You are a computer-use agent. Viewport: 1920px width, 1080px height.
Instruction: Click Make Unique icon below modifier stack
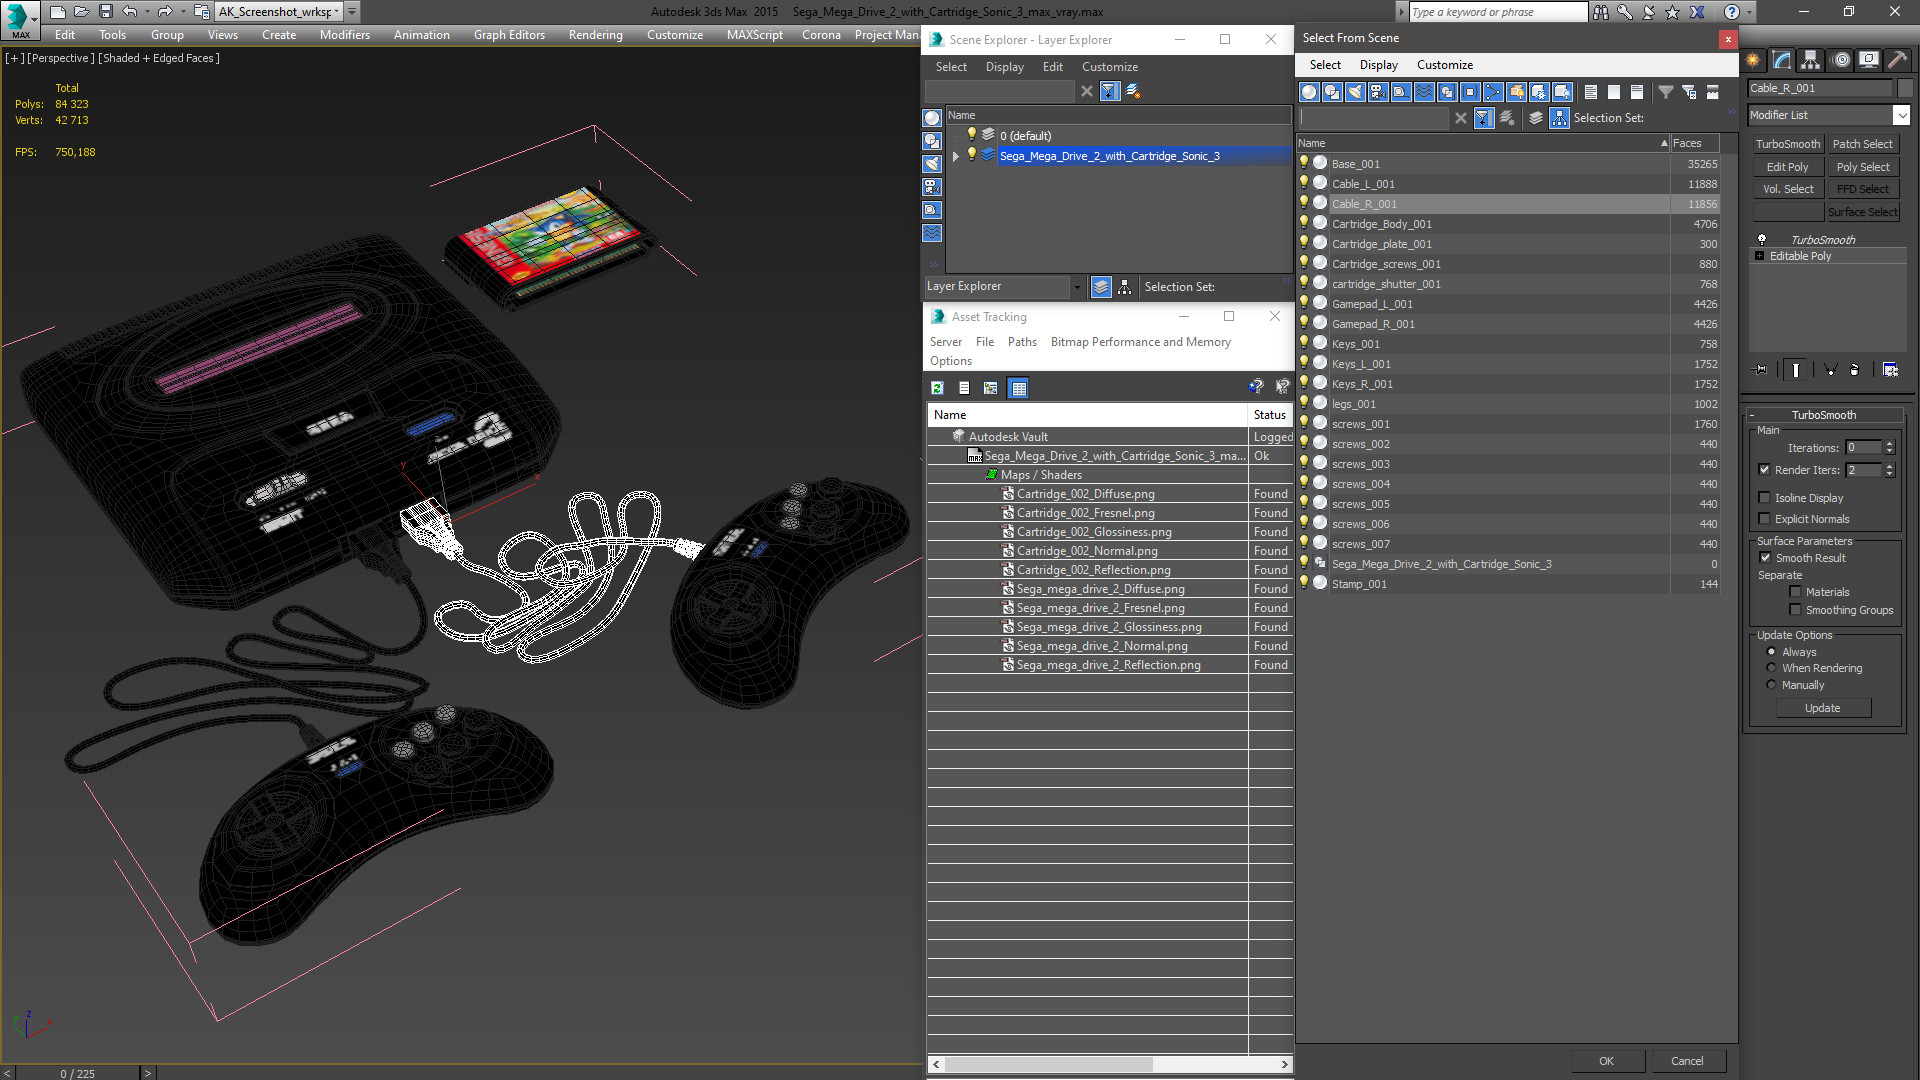[x=1831, y=370]
